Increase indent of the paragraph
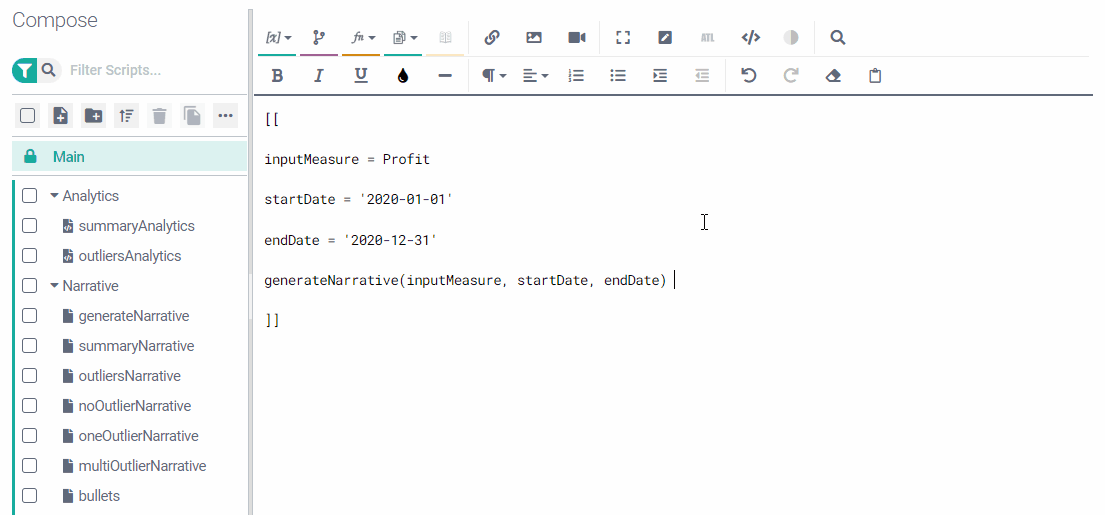Viewport: 1105px width, 515px height. tap(660, 75)
